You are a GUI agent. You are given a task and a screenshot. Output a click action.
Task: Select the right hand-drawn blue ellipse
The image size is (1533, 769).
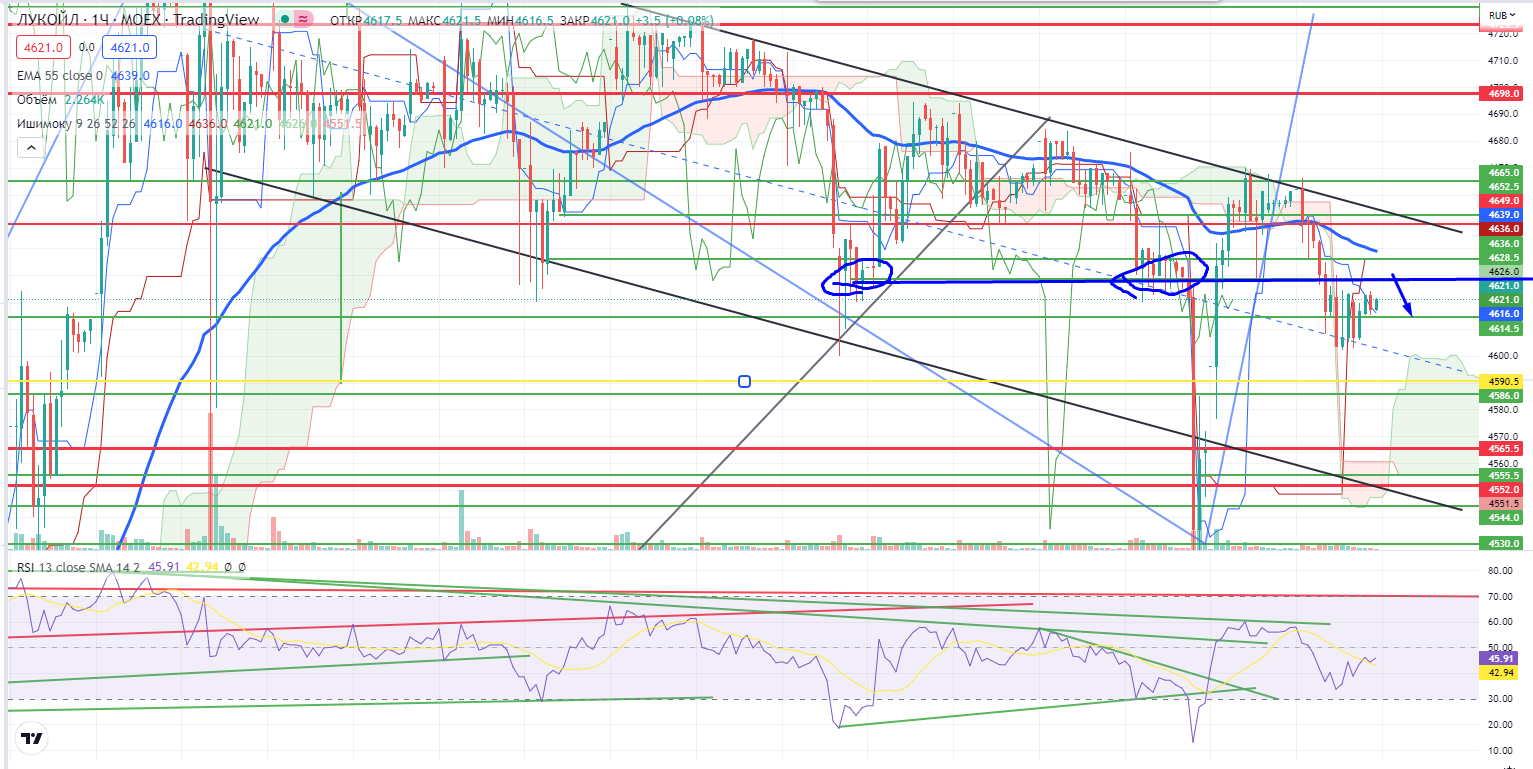[1162, 272]
